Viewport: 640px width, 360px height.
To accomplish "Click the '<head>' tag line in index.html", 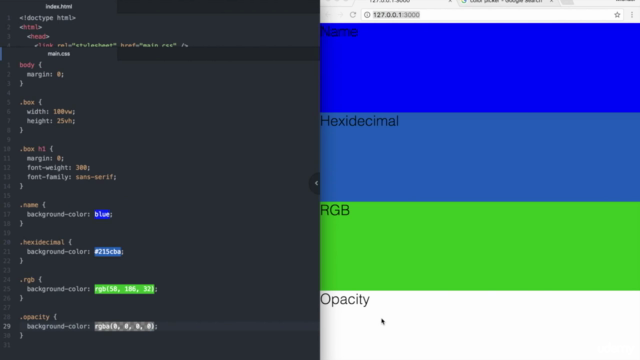I will (x=38, y=37).
